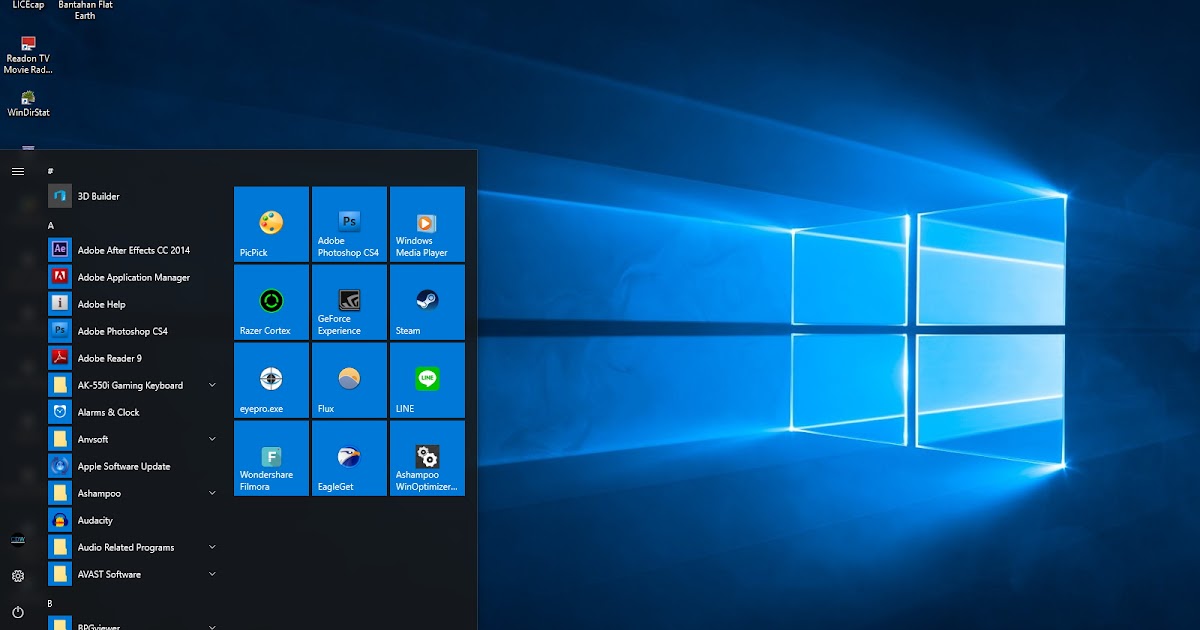Click the Adobe Reader 9 icon
The height and width of the screenshot is (630, 1200).
(x=60, y=358)
